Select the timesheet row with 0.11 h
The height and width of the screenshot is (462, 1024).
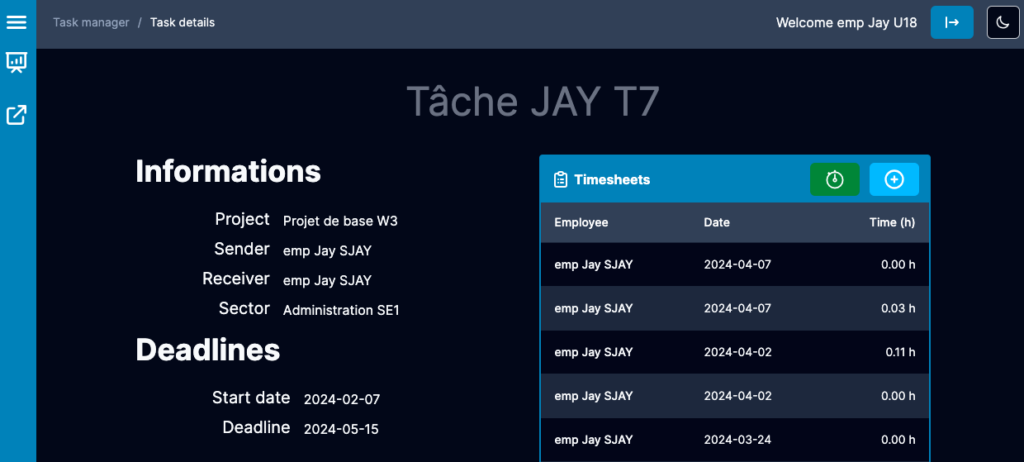pyautogui.click(x=734, y=352)
